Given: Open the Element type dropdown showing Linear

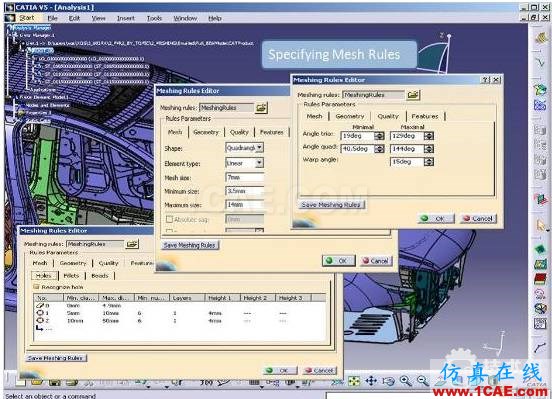Looking at the screenshot, I should [x=259, y=163].
